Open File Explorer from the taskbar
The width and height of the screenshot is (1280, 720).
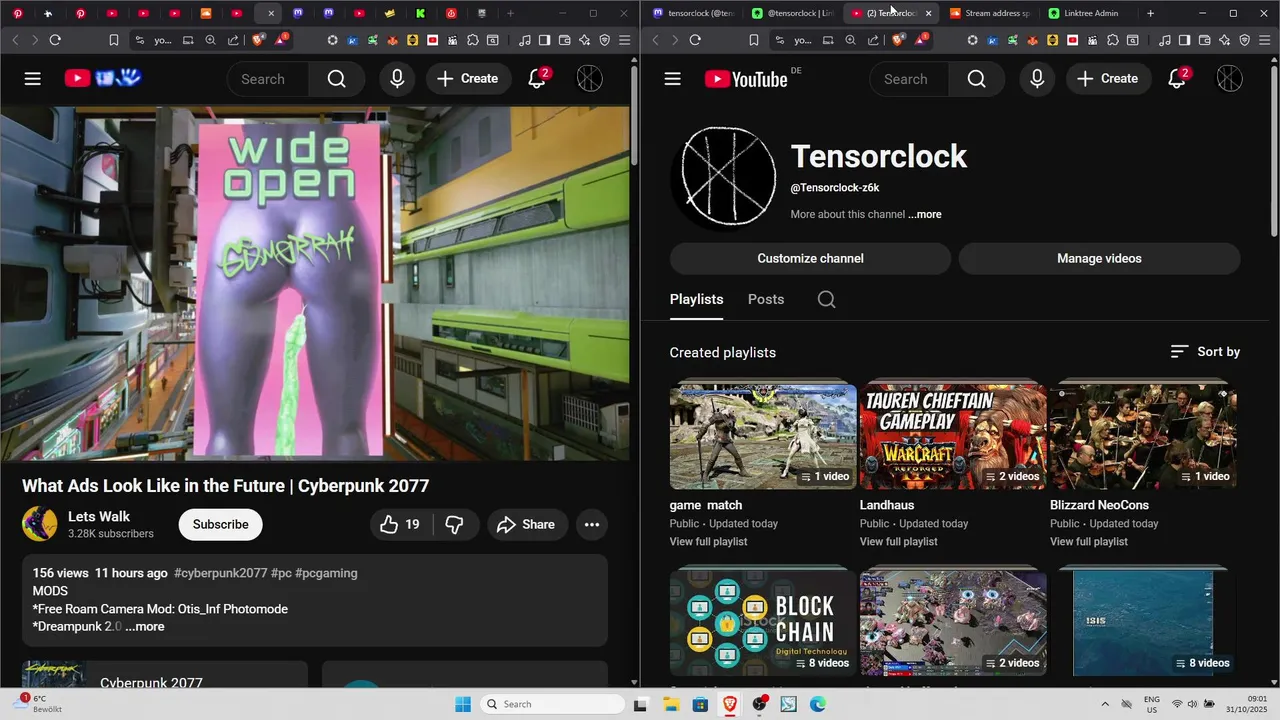(x=670, y=704)
